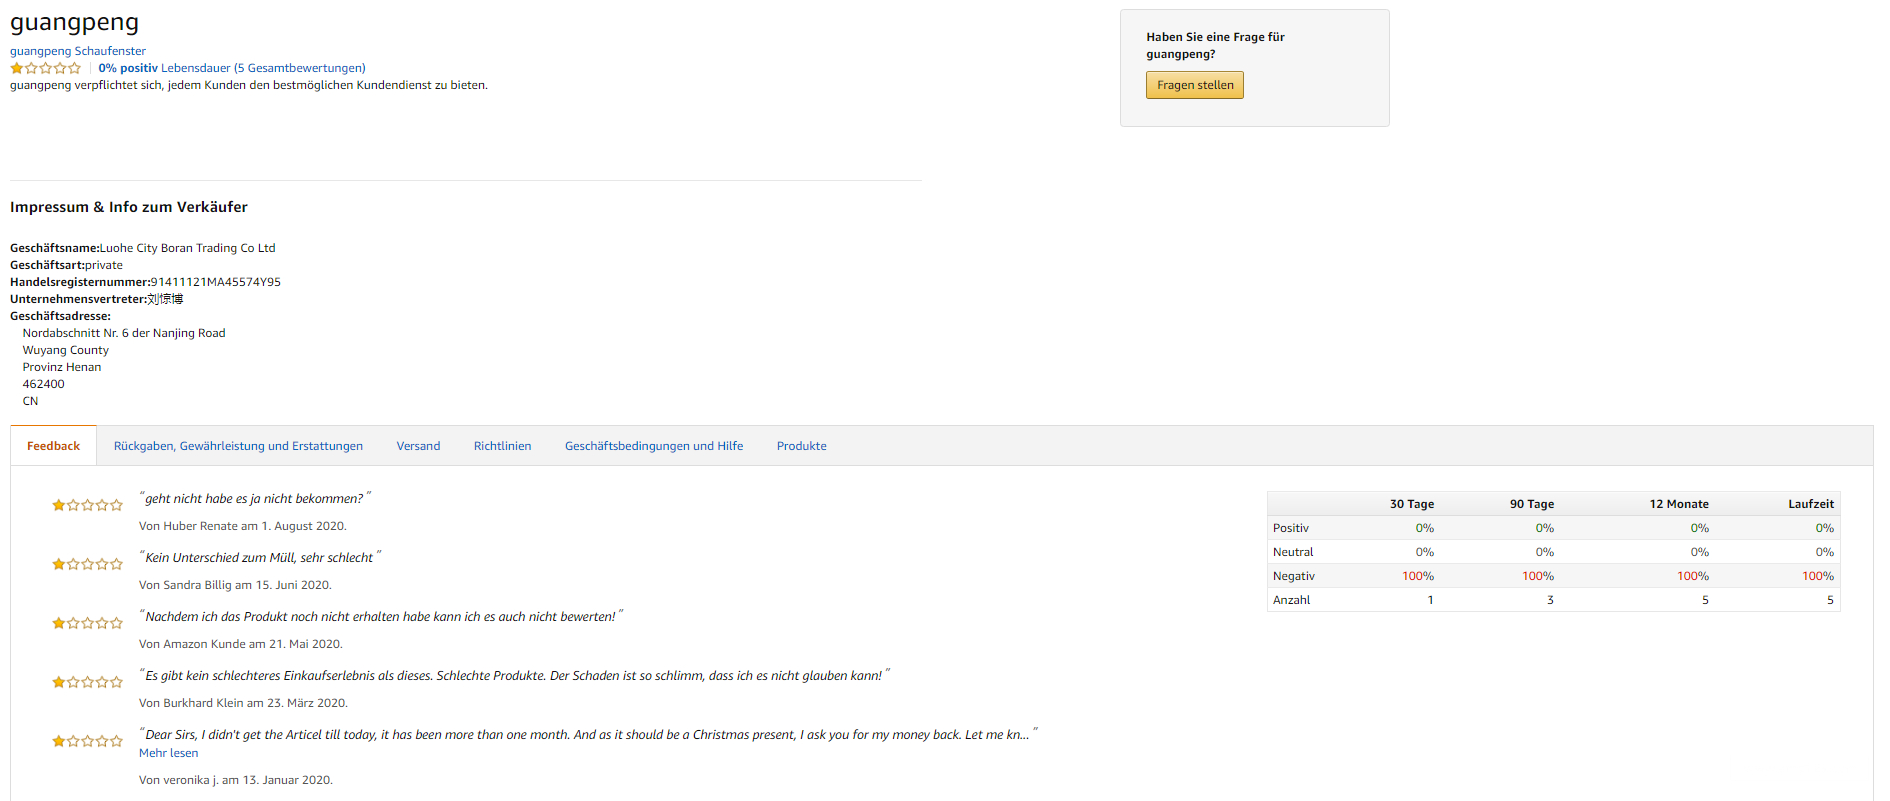Image resolution: width=1890 pixels, height=801 pixels.
Task: Click star rating of Amazon Kunde's review
Action: coord(88,623)
